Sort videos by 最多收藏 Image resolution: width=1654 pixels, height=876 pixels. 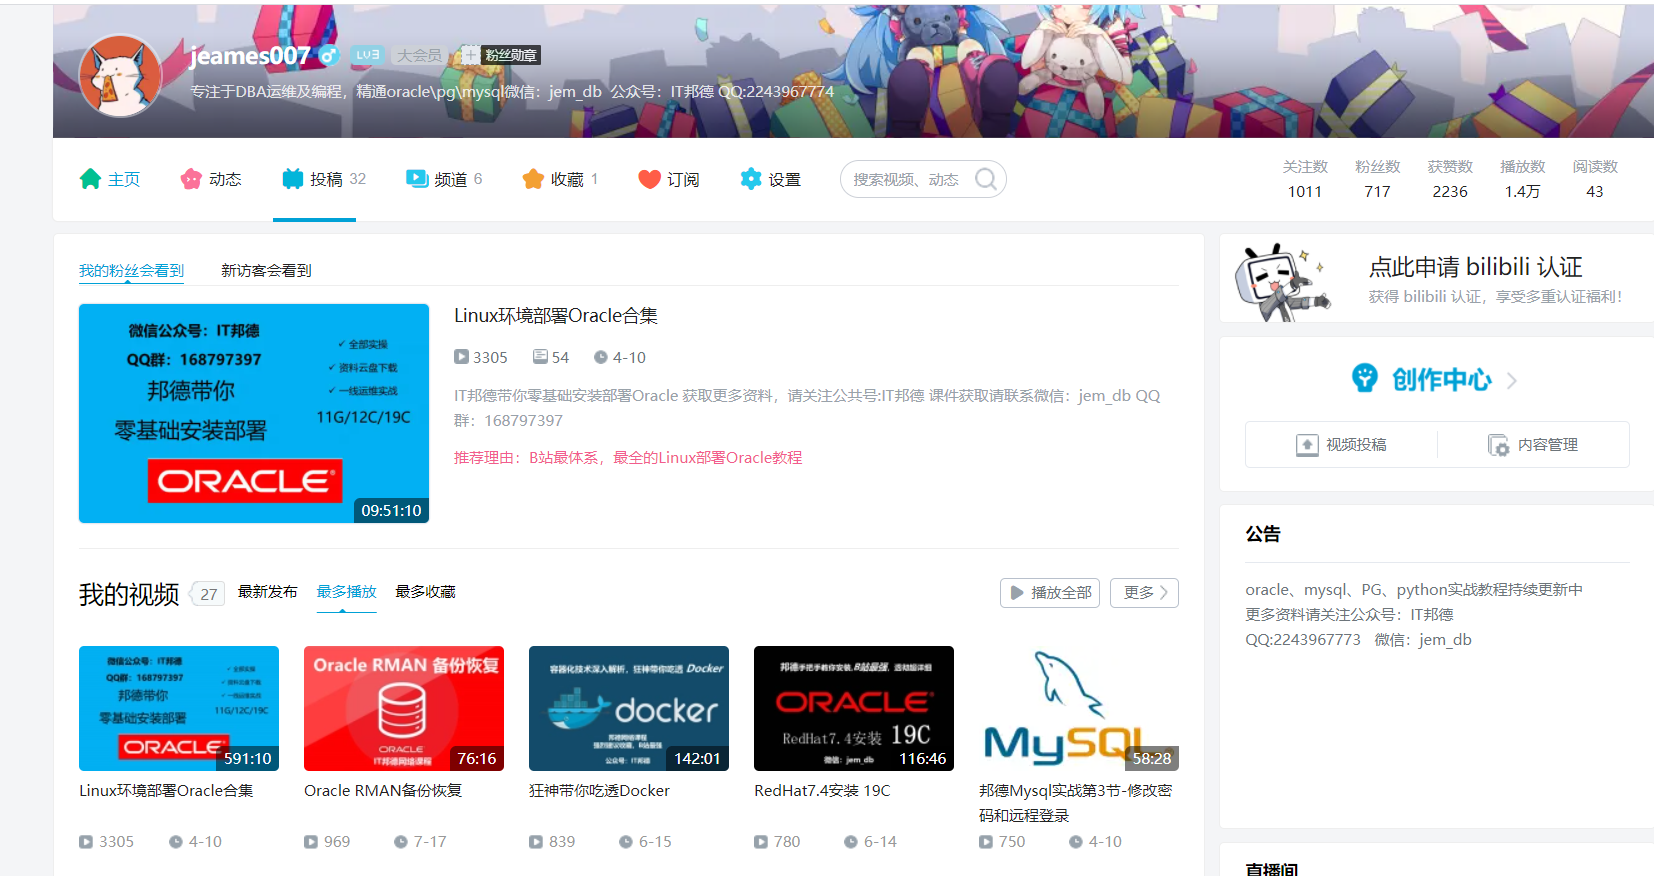(425, 592)
